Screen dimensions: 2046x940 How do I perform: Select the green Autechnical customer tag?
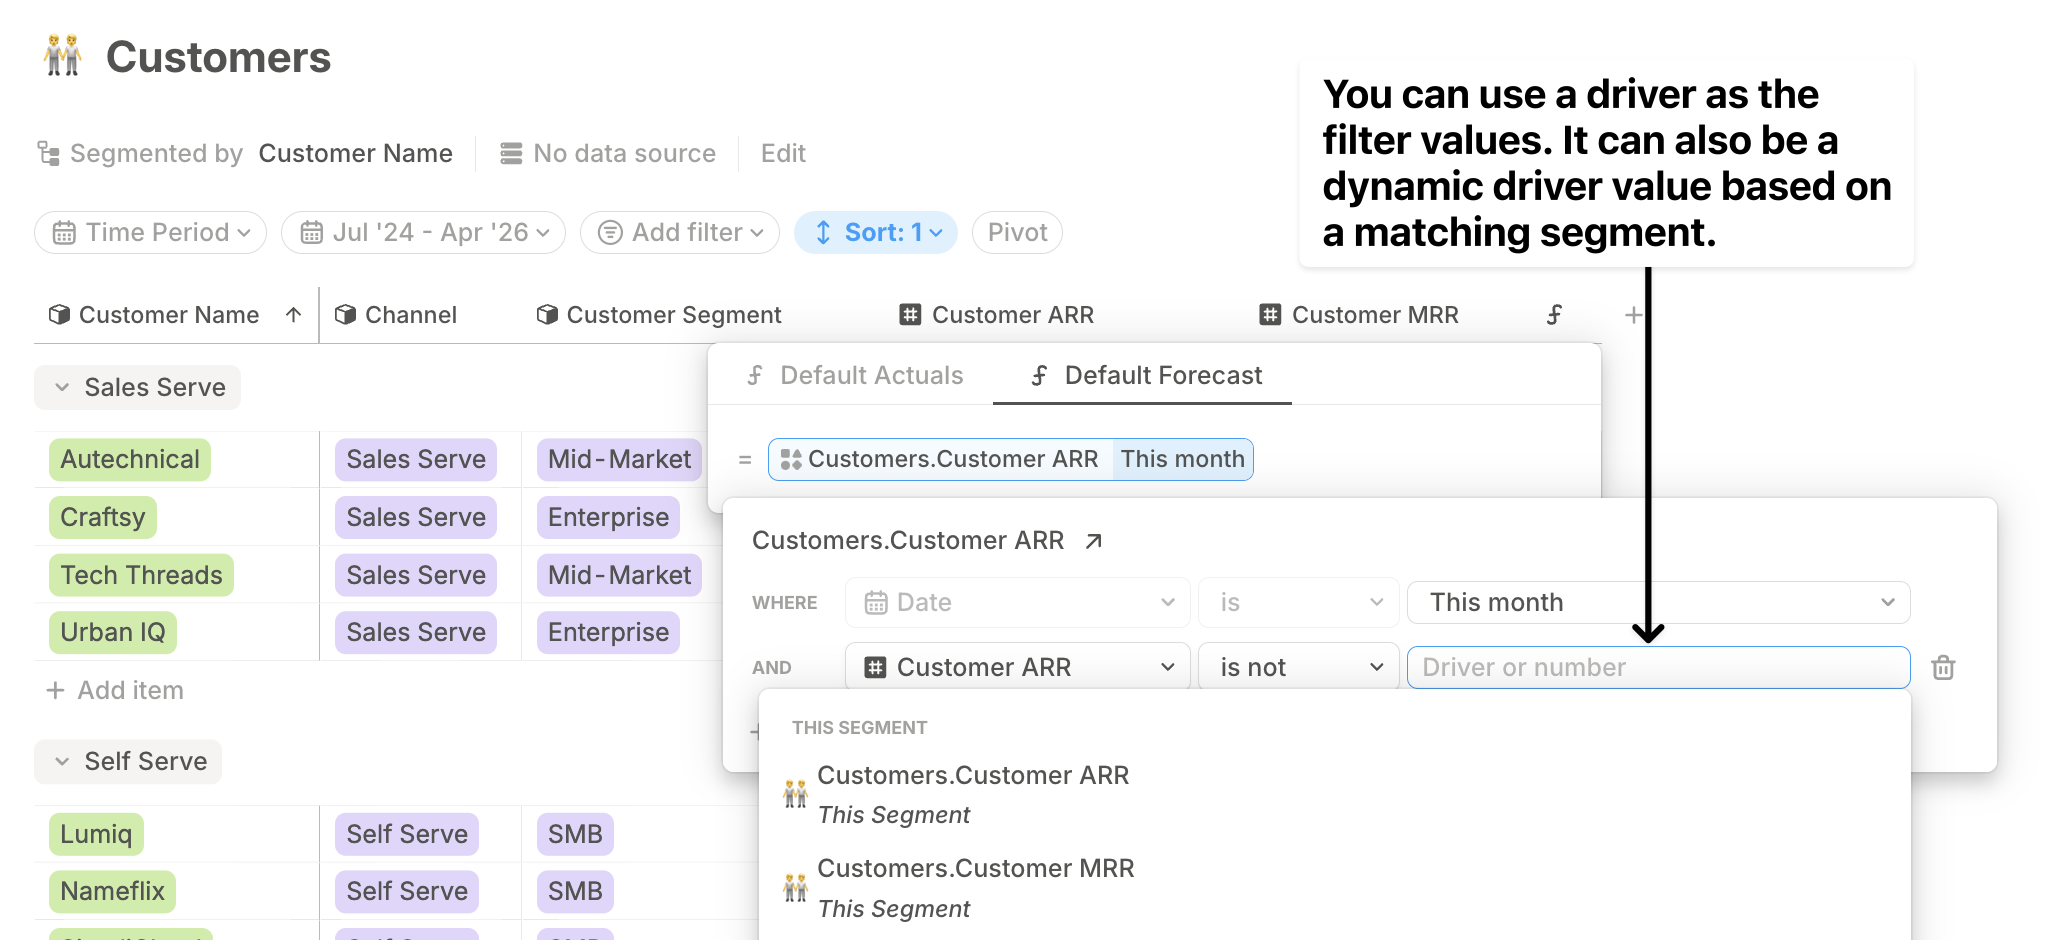click(x=130, y=460)
